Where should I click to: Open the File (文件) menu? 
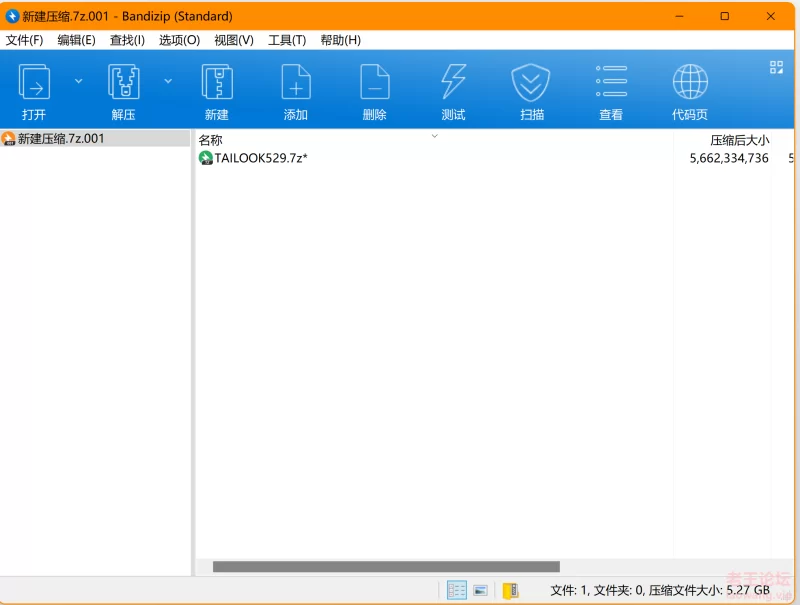24,40
